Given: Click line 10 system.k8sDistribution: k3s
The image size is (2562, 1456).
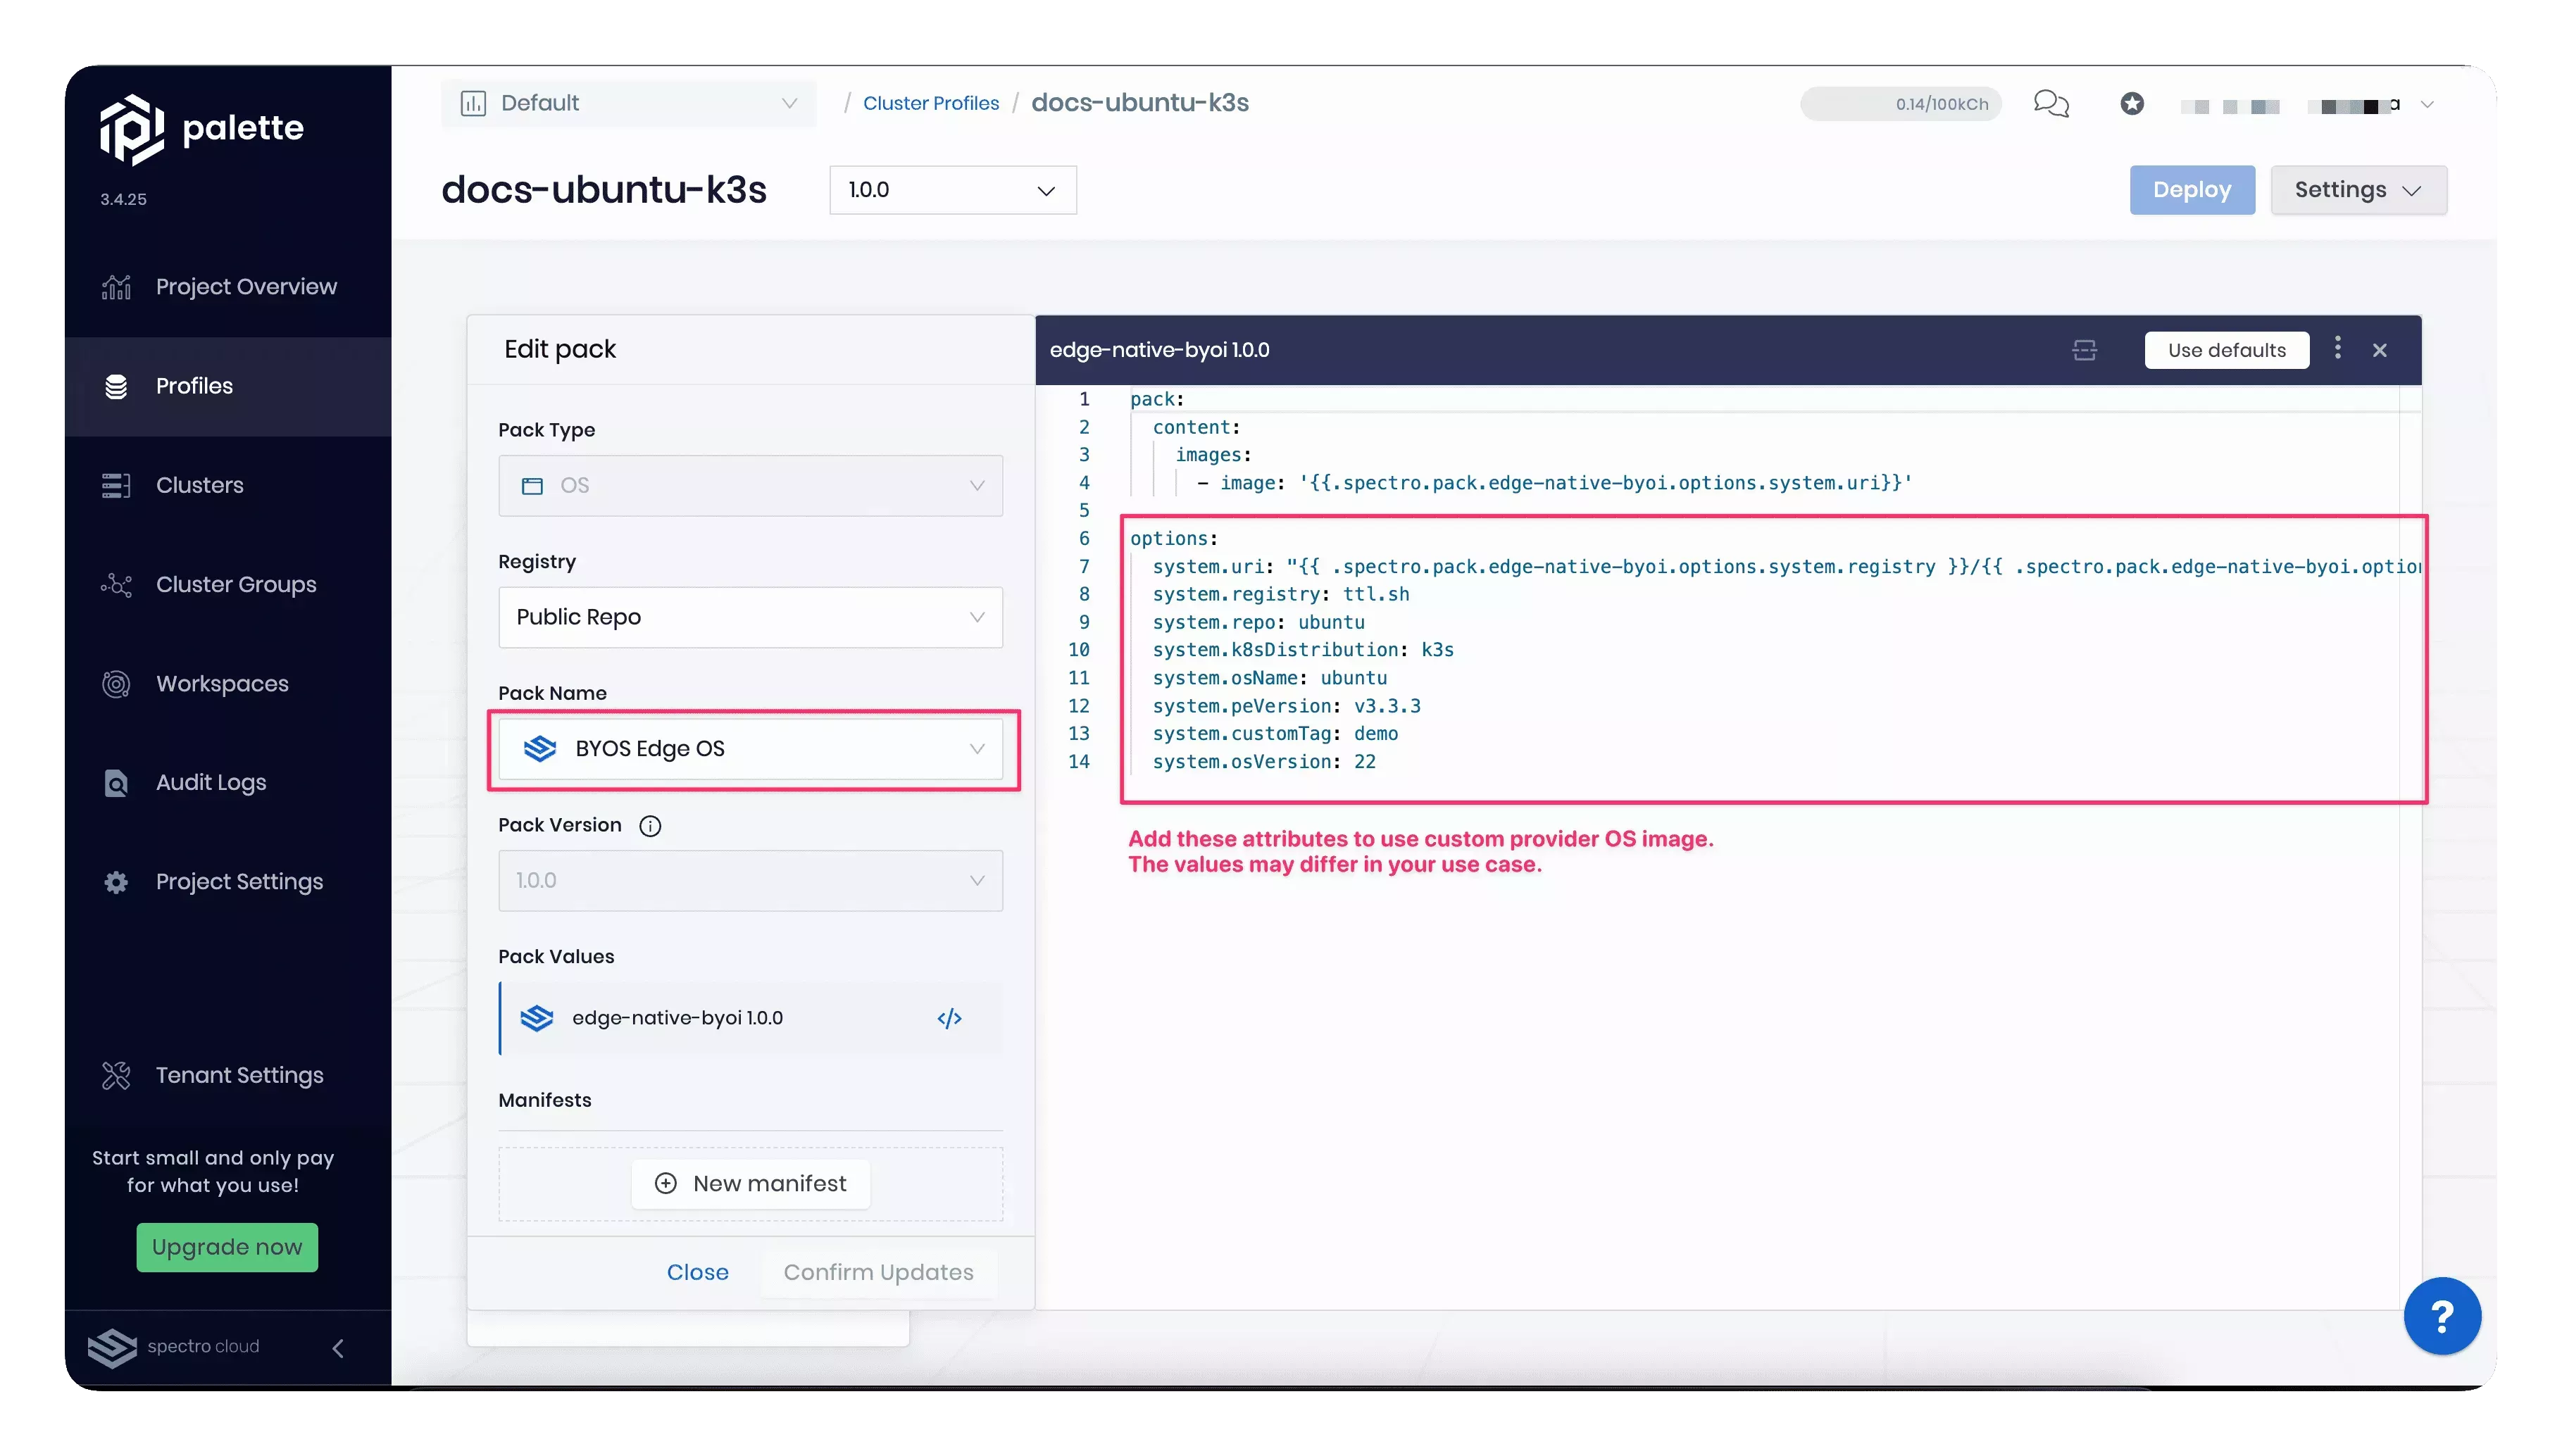Looking at the screenshot, I should pos(1303,650).
